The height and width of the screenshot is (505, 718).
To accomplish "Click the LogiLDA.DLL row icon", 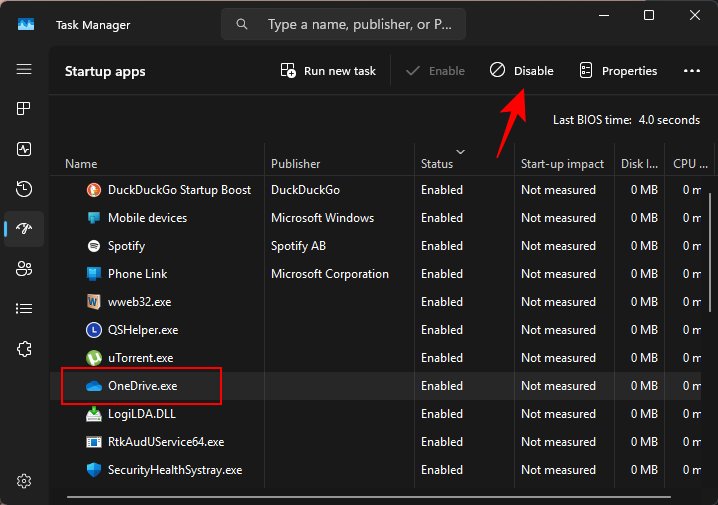I will point(94,414).
